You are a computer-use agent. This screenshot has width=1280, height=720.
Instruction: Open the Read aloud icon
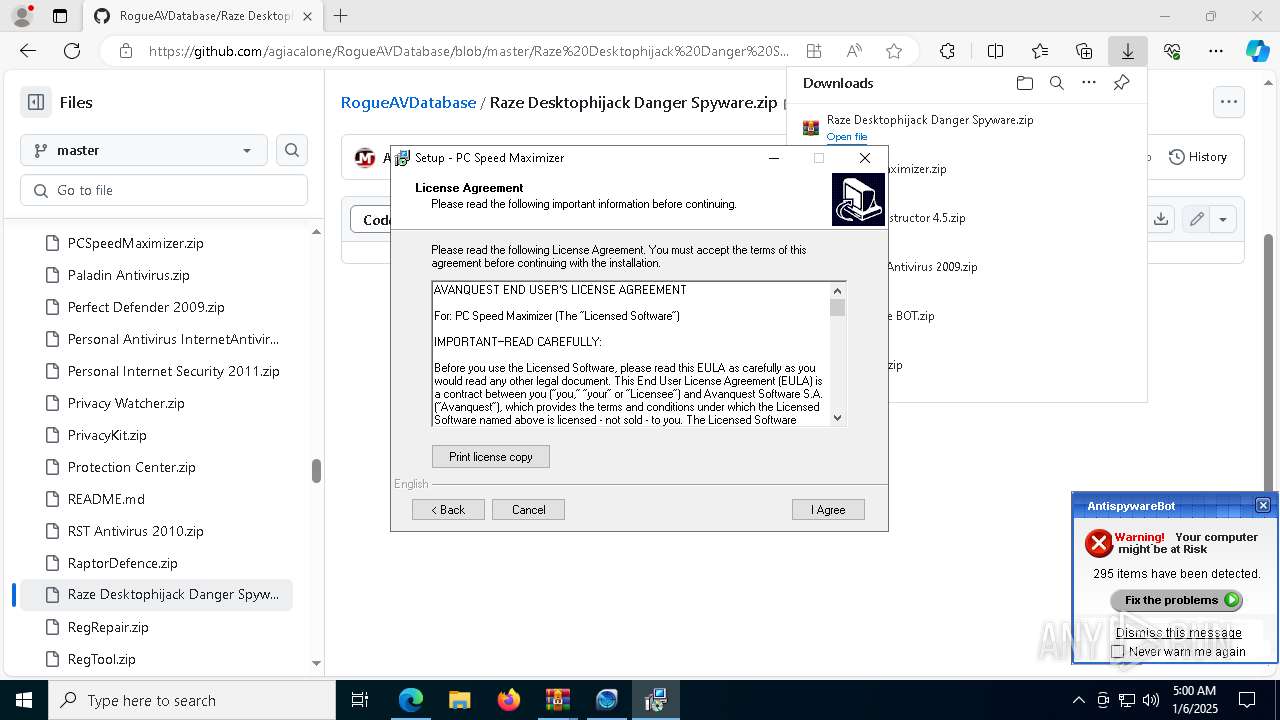click(x=854, y=51)
